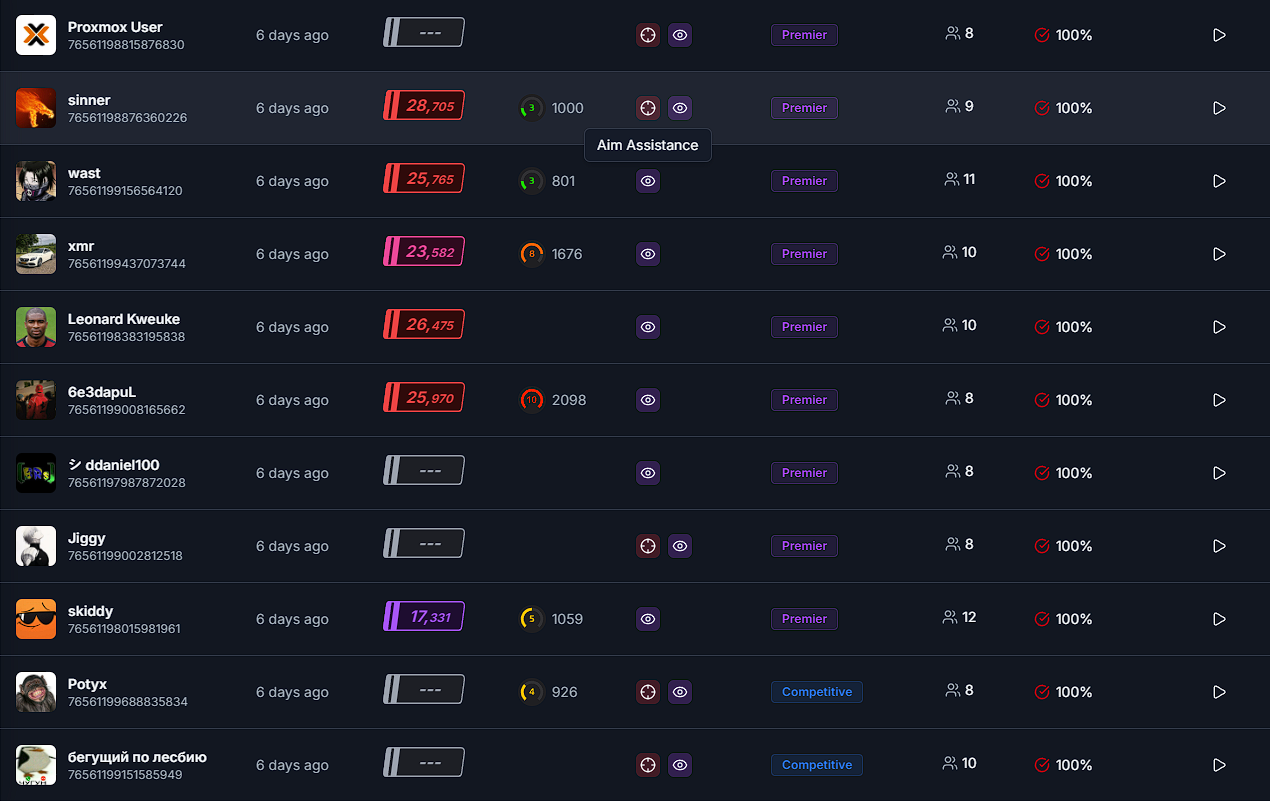The height and width of the screenshot is (801, 1270).
Task: Click the aim assistance crosshair icon for sinner
Action: click(648, 108)
